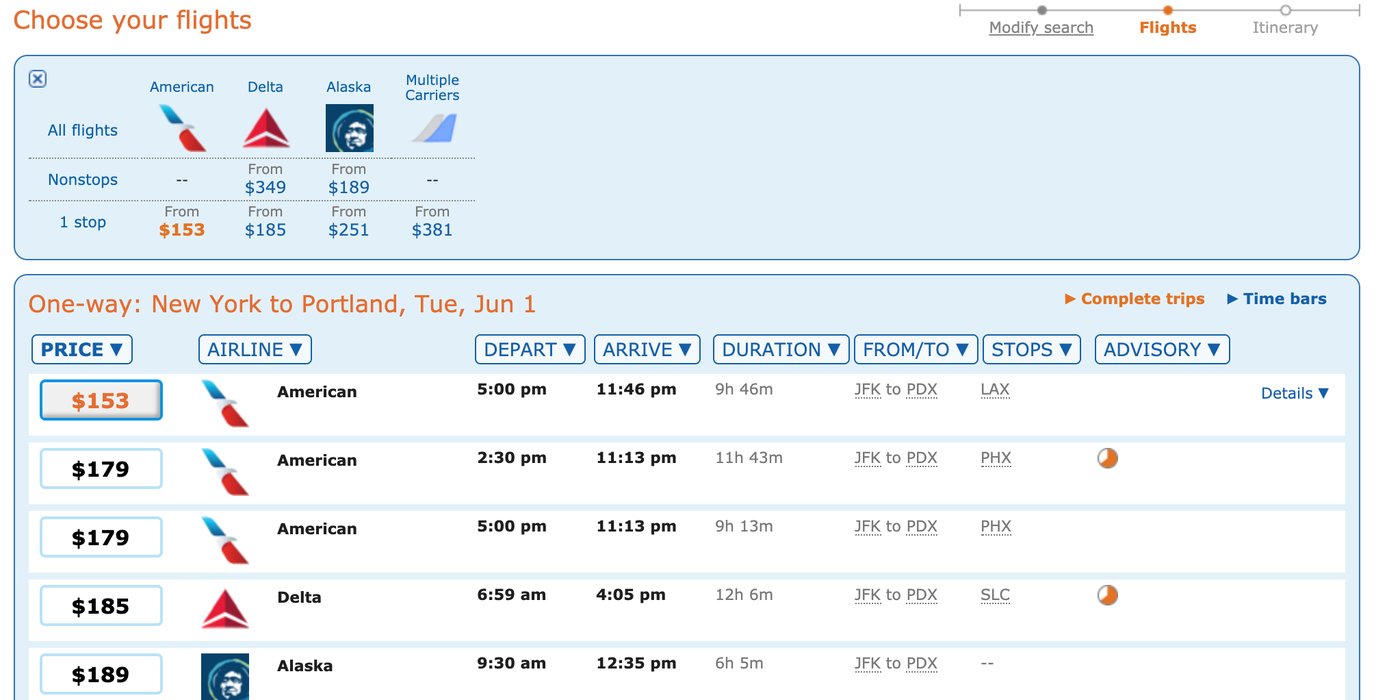Viewport: 1400px width, 700px height.
Task: Select the $153 fare button
Action: coord(100,399)
